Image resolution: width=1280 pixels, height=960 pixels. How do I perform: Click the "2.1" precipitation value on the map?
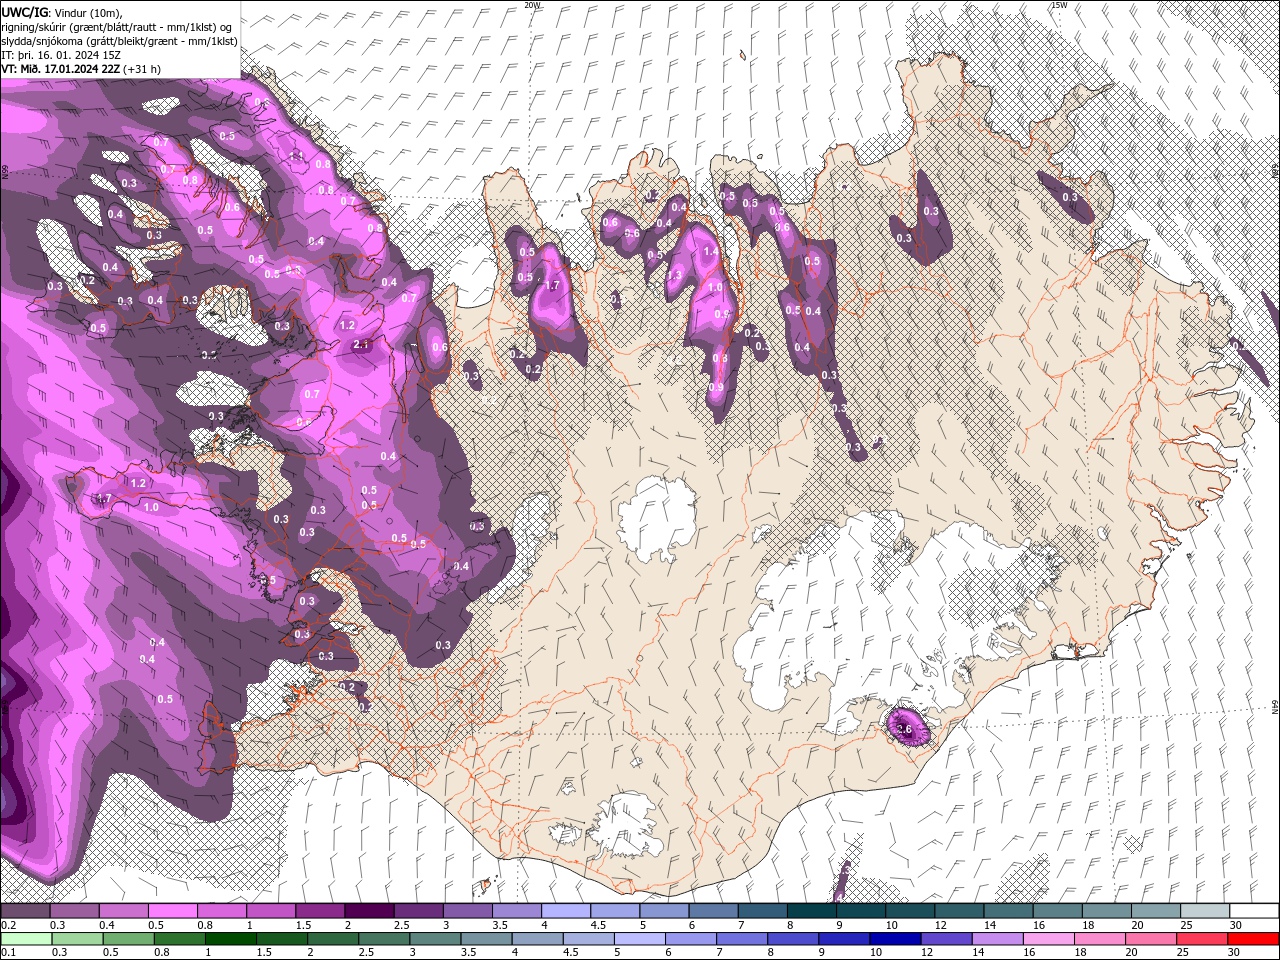coord(362,345)
